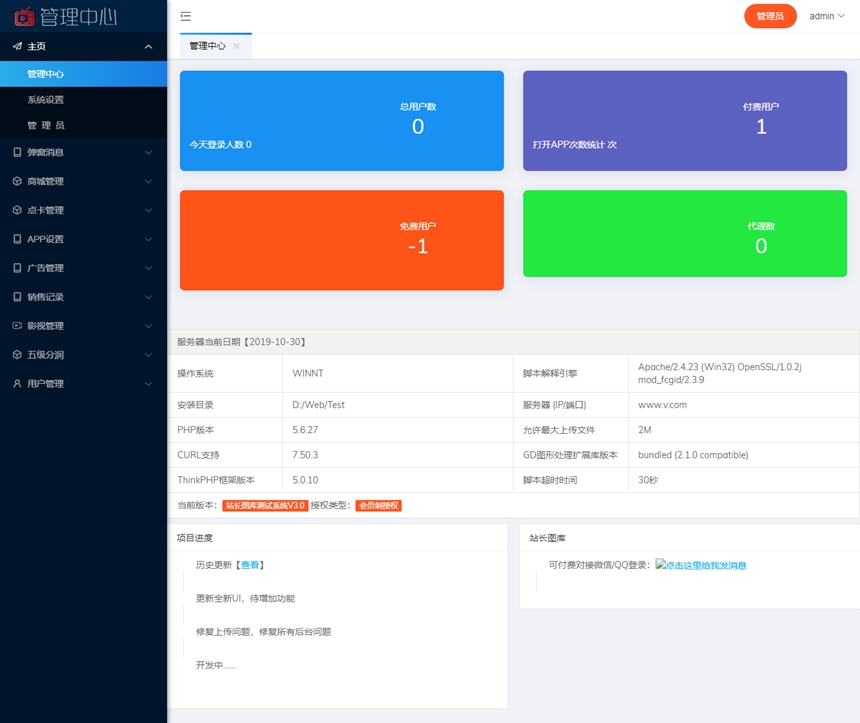The height and width of the screenshot is (723, 860).
Task: Open the 查看 history update link
Action: (250, 565)
